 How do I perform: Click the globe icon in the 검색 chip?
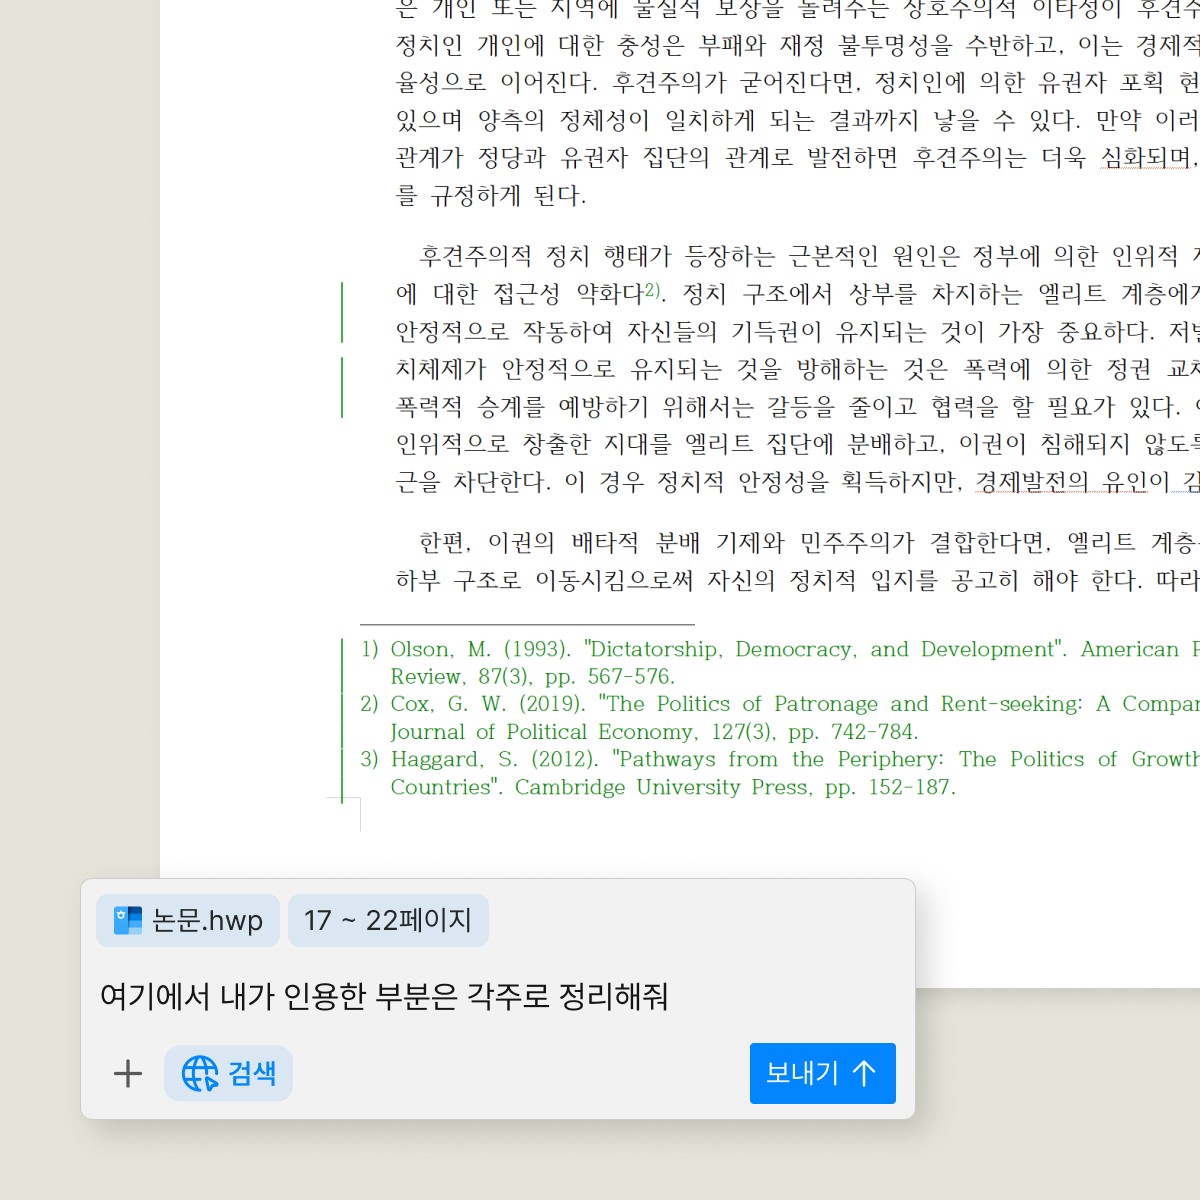click(x=200, y=1073)
